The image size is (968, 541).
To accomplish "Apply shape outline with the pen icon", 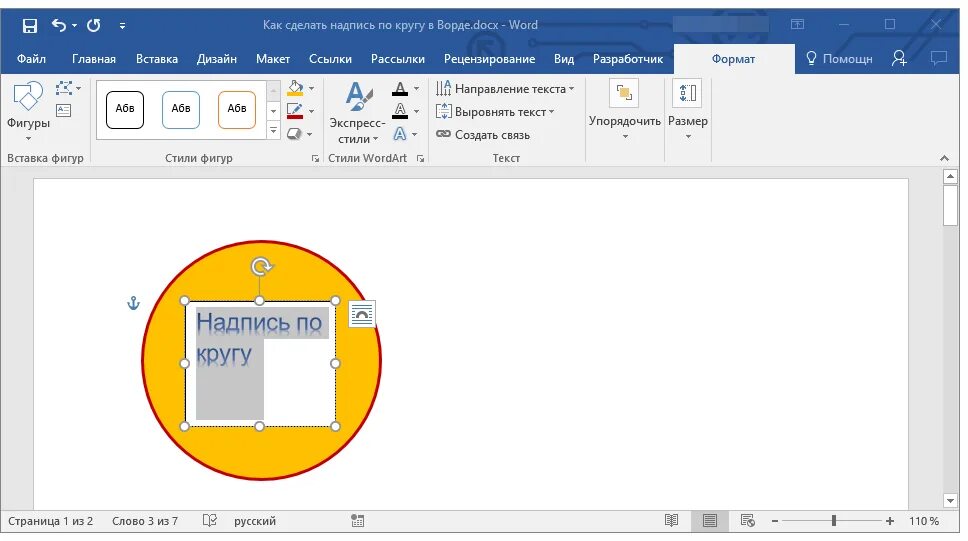I will [295, 111].
